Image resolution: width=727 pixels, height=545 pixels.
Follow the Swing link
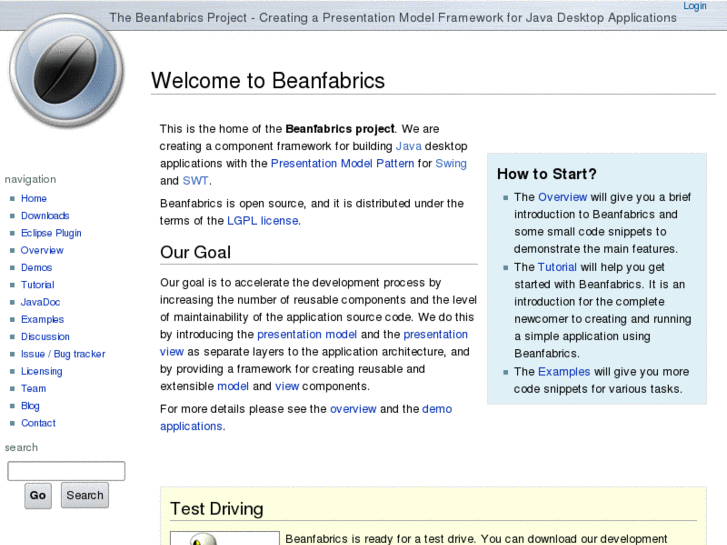(x=451, y=164)
